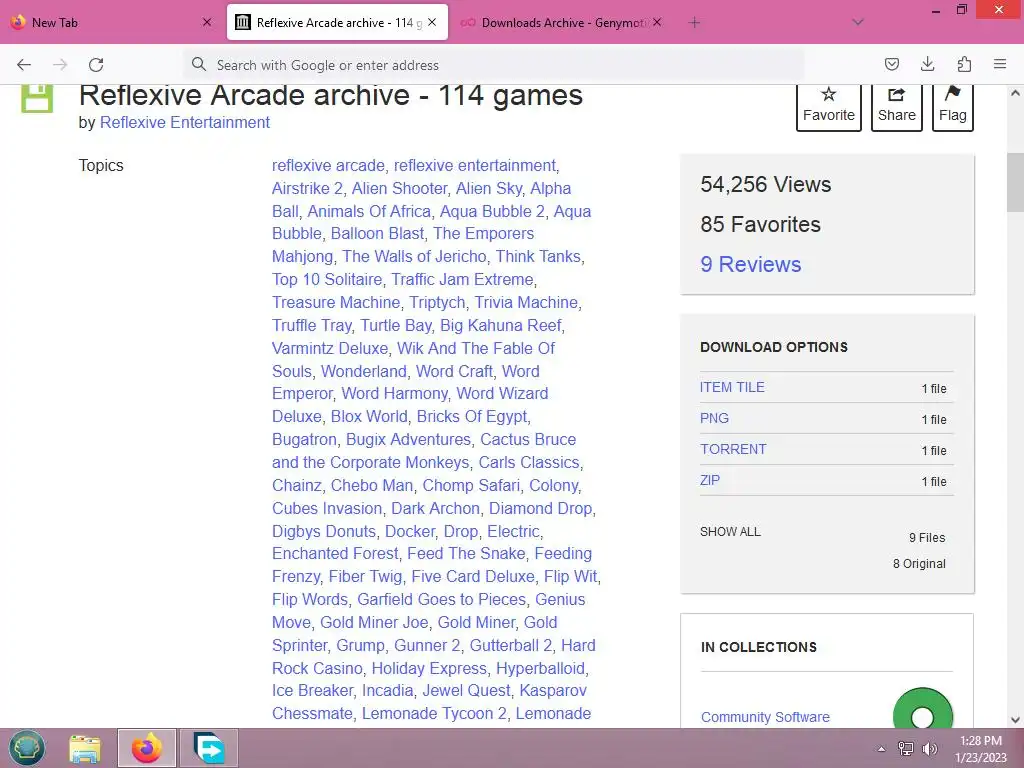
Task: Open the Community Software collection link
Action: coord(765,717)
